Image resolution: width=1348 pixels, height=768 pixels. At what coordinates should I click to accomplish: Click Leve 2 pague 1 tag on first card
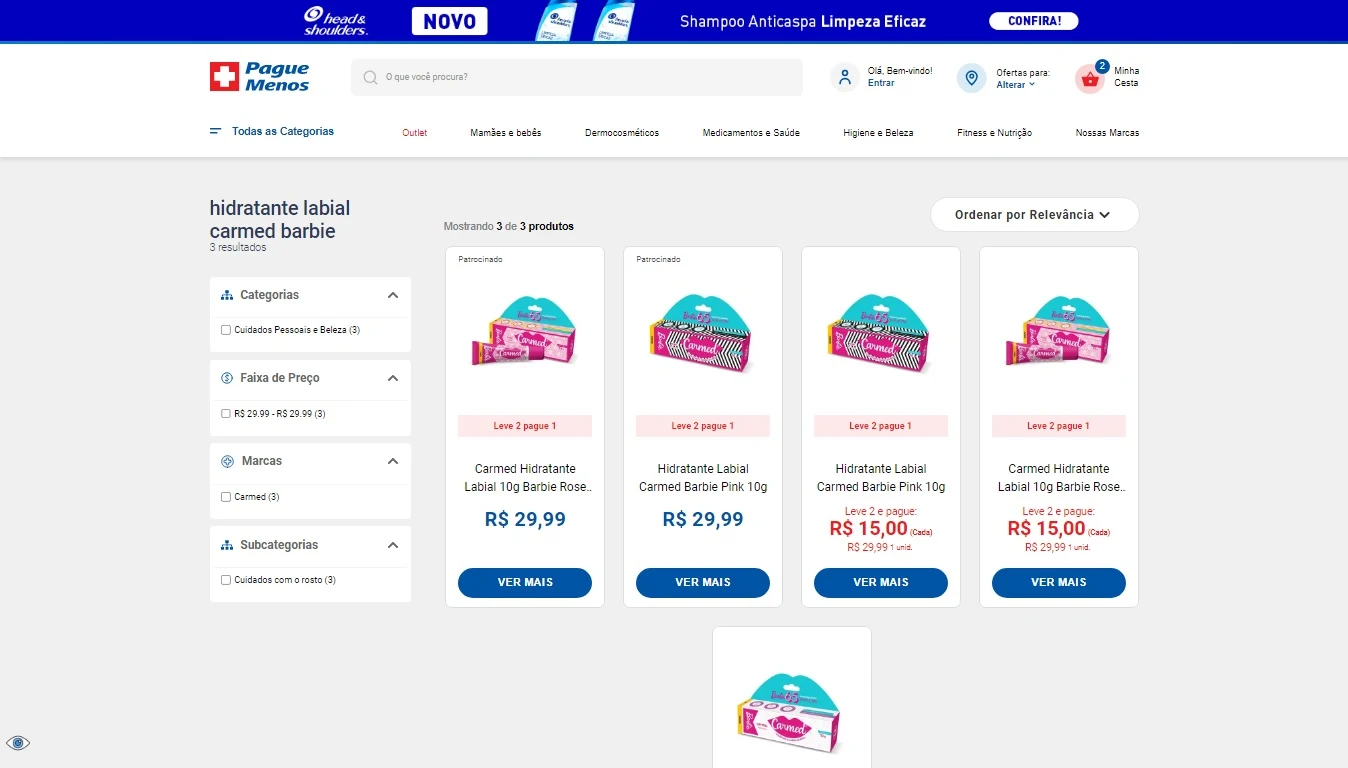pos(525,426)
